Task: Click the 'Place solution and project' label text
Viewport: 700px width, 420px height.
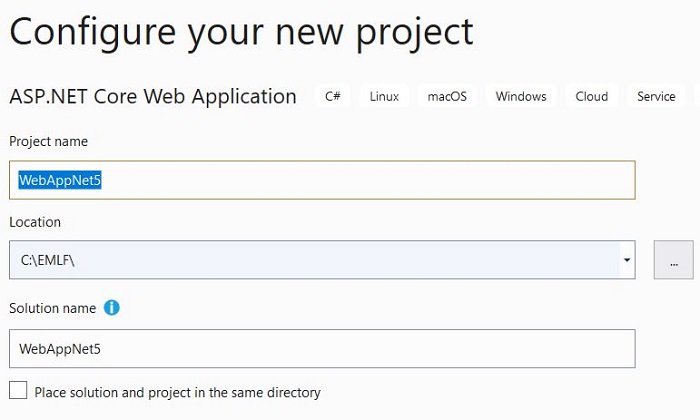Action: tap(177, 392)
